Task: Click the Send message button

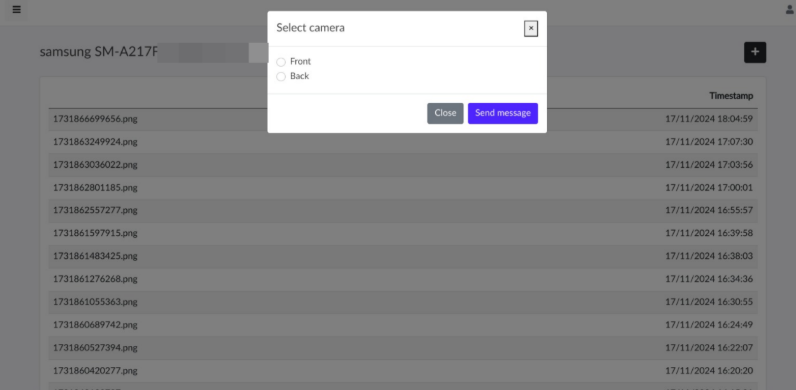Action: 503,113
